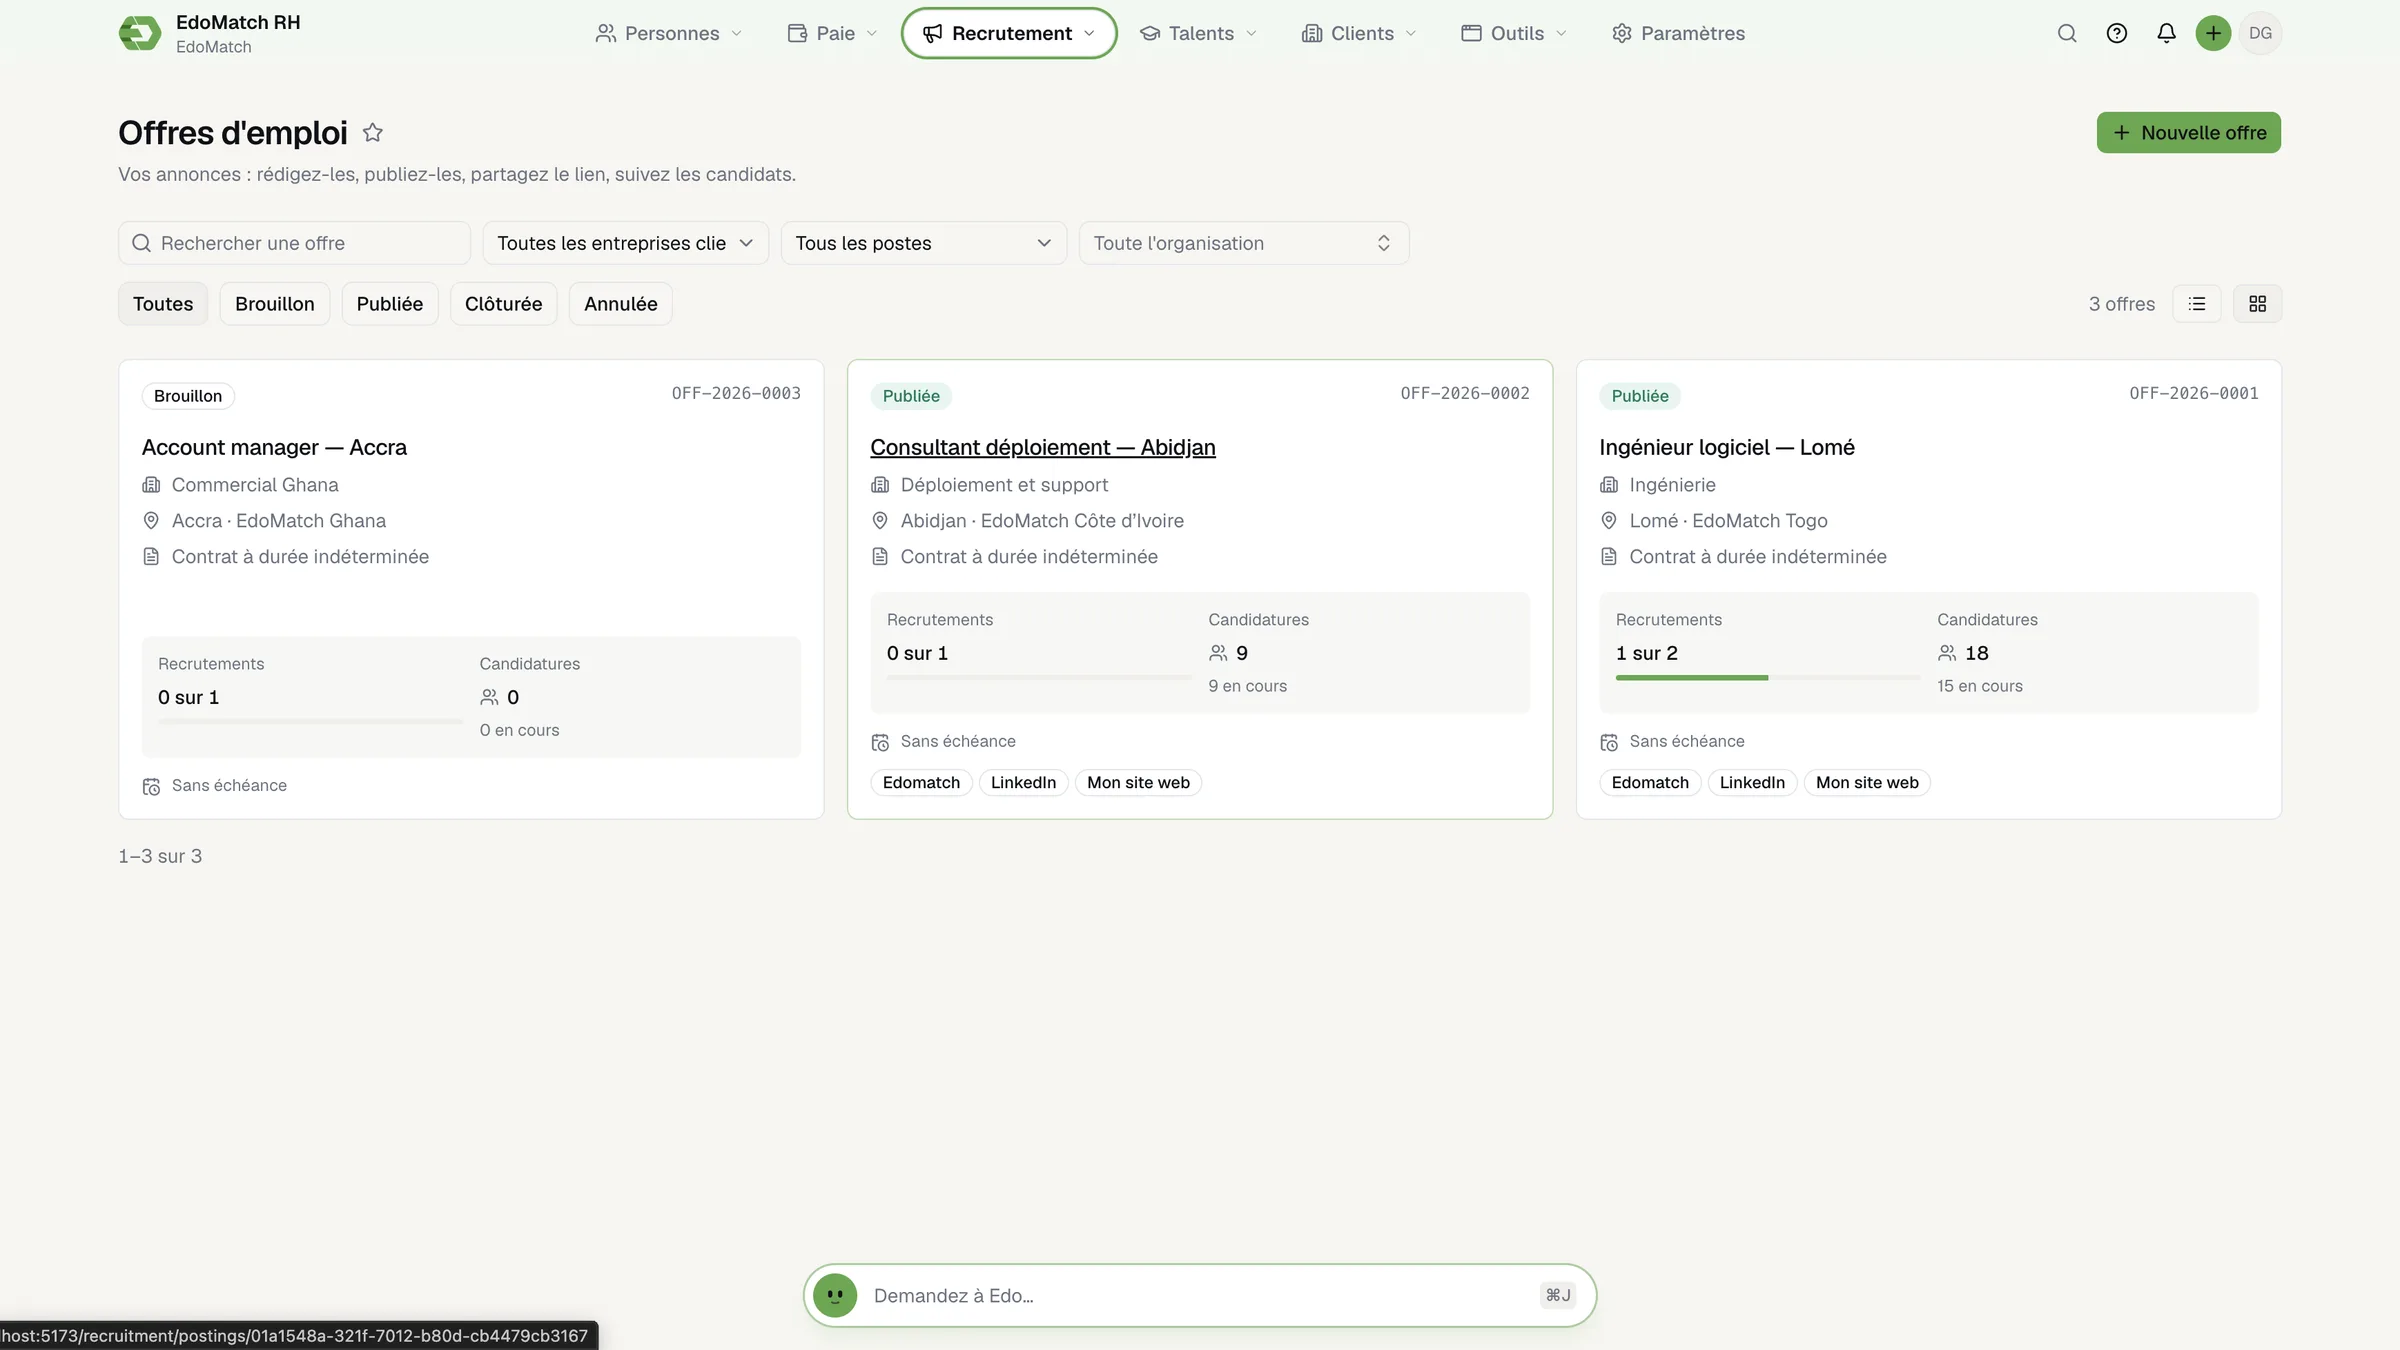
Task: Click Edomatch tag on Lomé card
Action: (1650, 783)
